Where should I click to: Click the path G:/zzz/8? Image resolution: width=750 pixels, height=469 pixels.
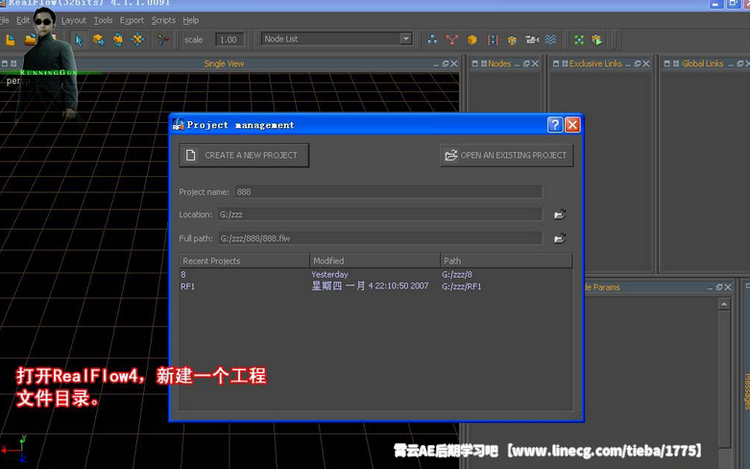(x=457, y=274)
